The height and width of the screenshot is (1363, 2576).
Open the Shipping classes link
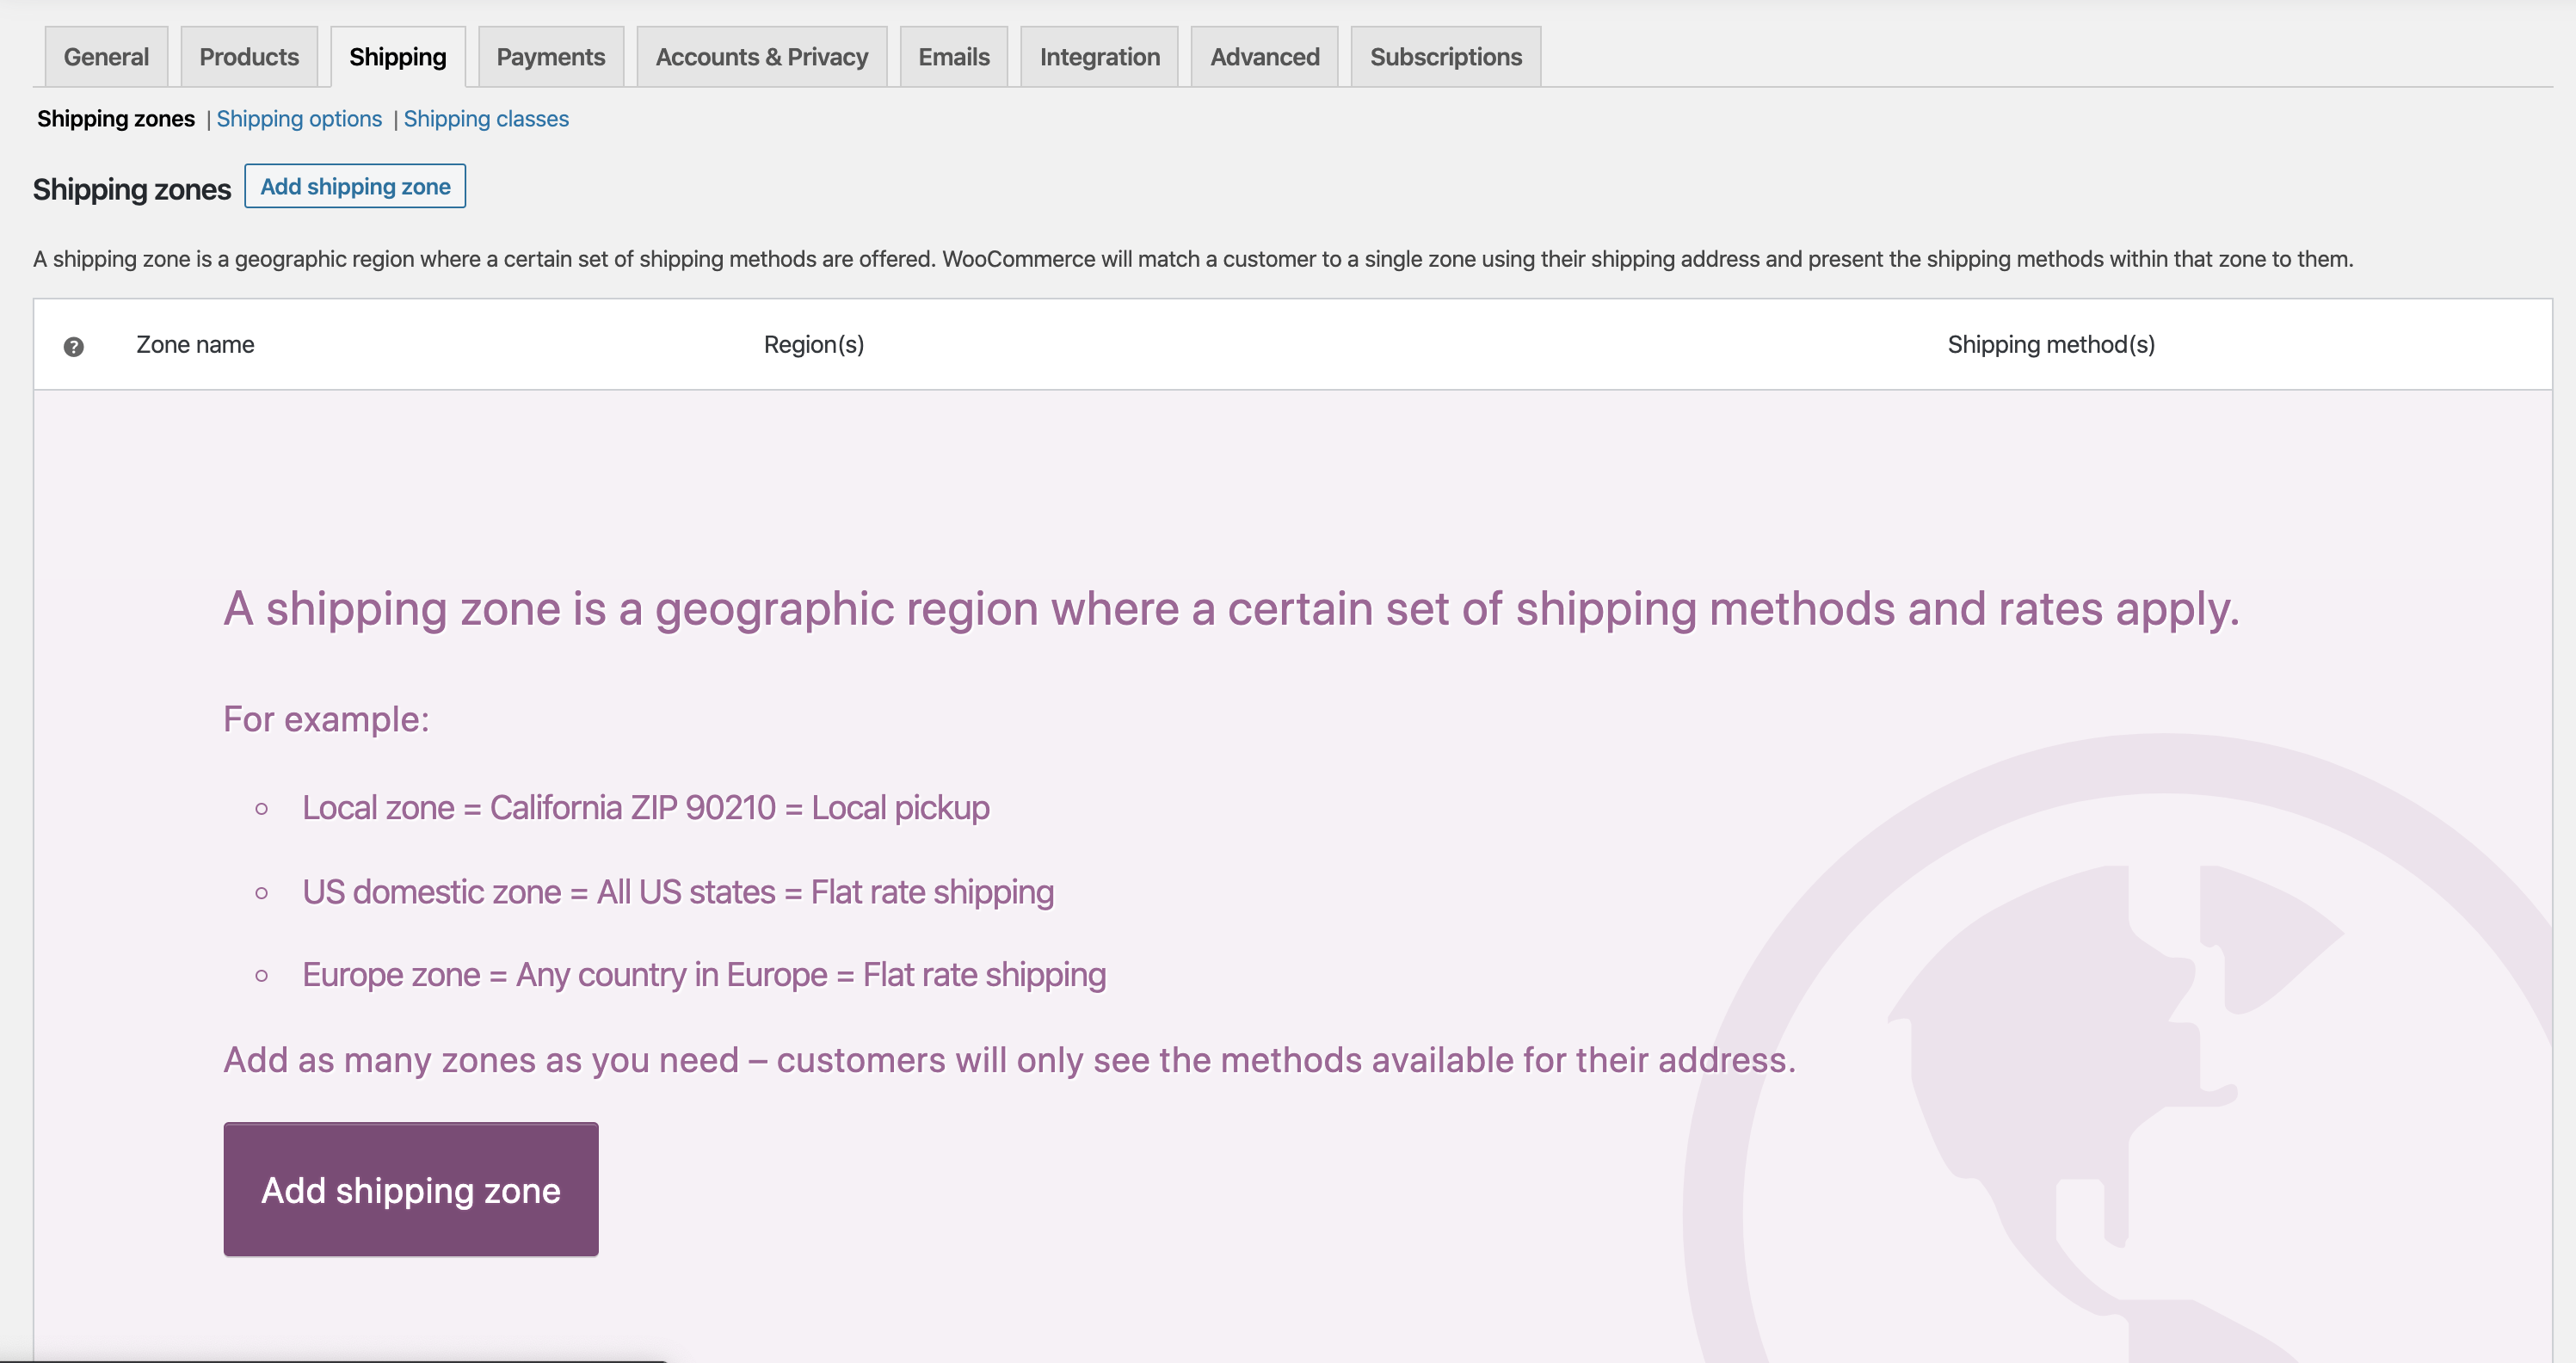486,119
